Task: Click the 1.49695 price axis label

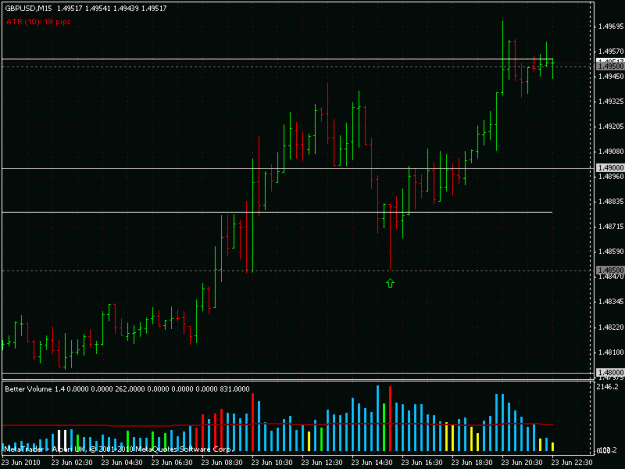Action: [611, 26]
